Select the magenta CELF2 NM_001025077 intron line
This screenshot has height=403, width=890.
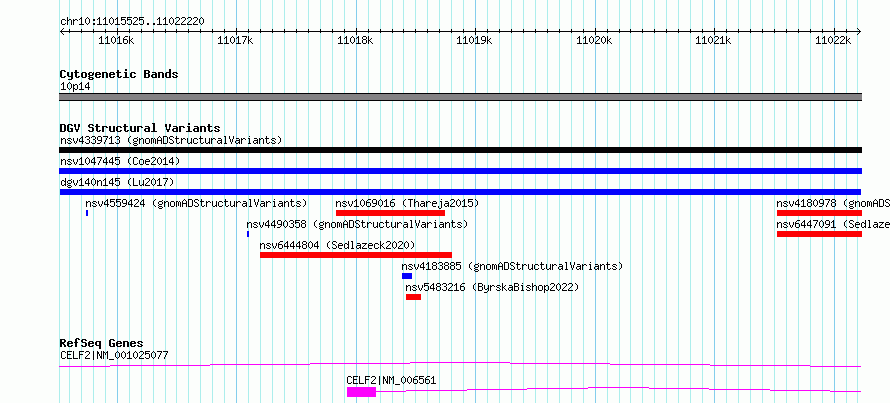[461, 364]
